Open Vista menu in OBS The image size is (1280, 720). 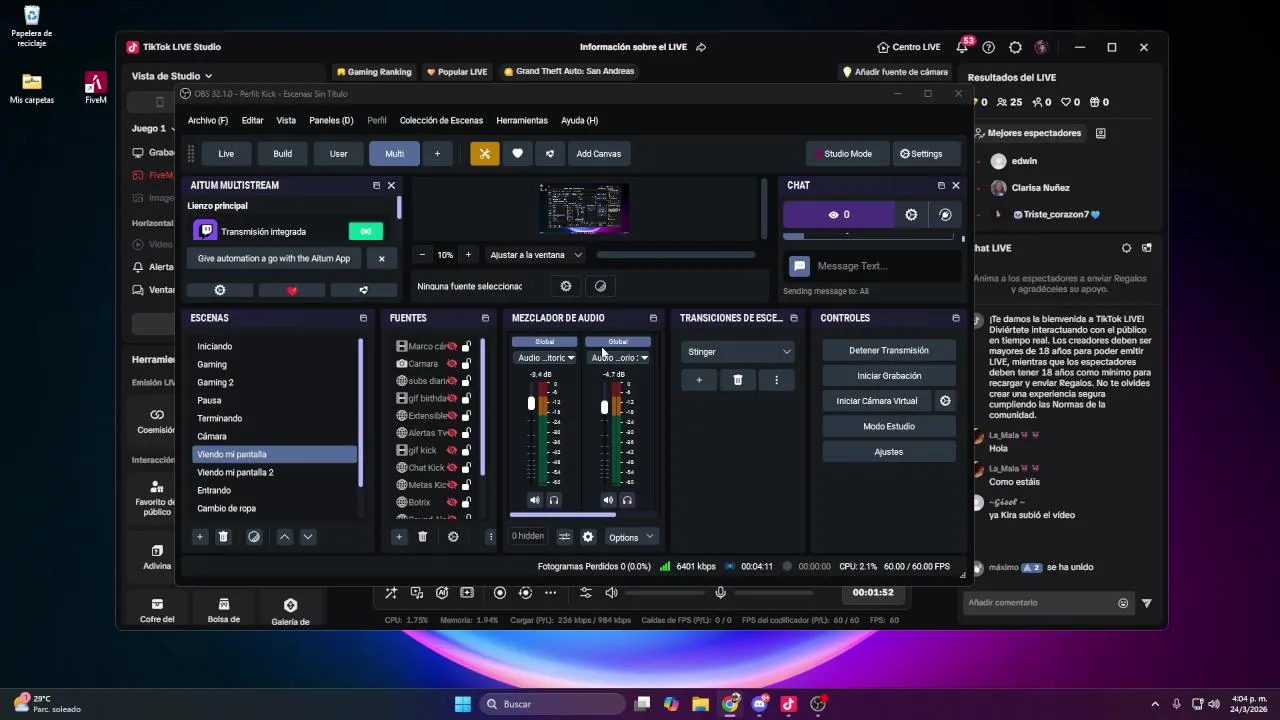click(x=286, y=120)
